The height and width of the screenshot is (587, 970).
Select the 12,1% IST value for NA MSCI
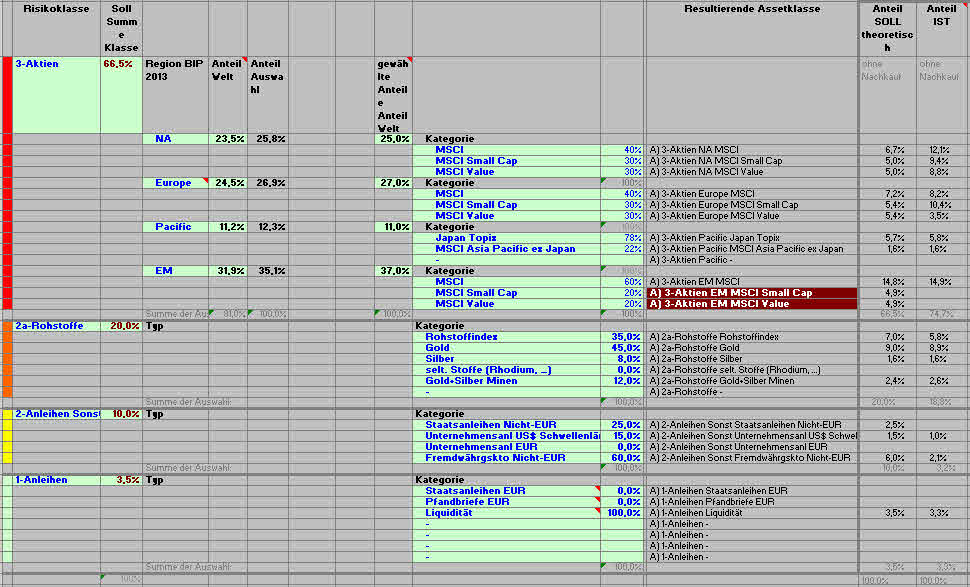(x=942, y=150)
